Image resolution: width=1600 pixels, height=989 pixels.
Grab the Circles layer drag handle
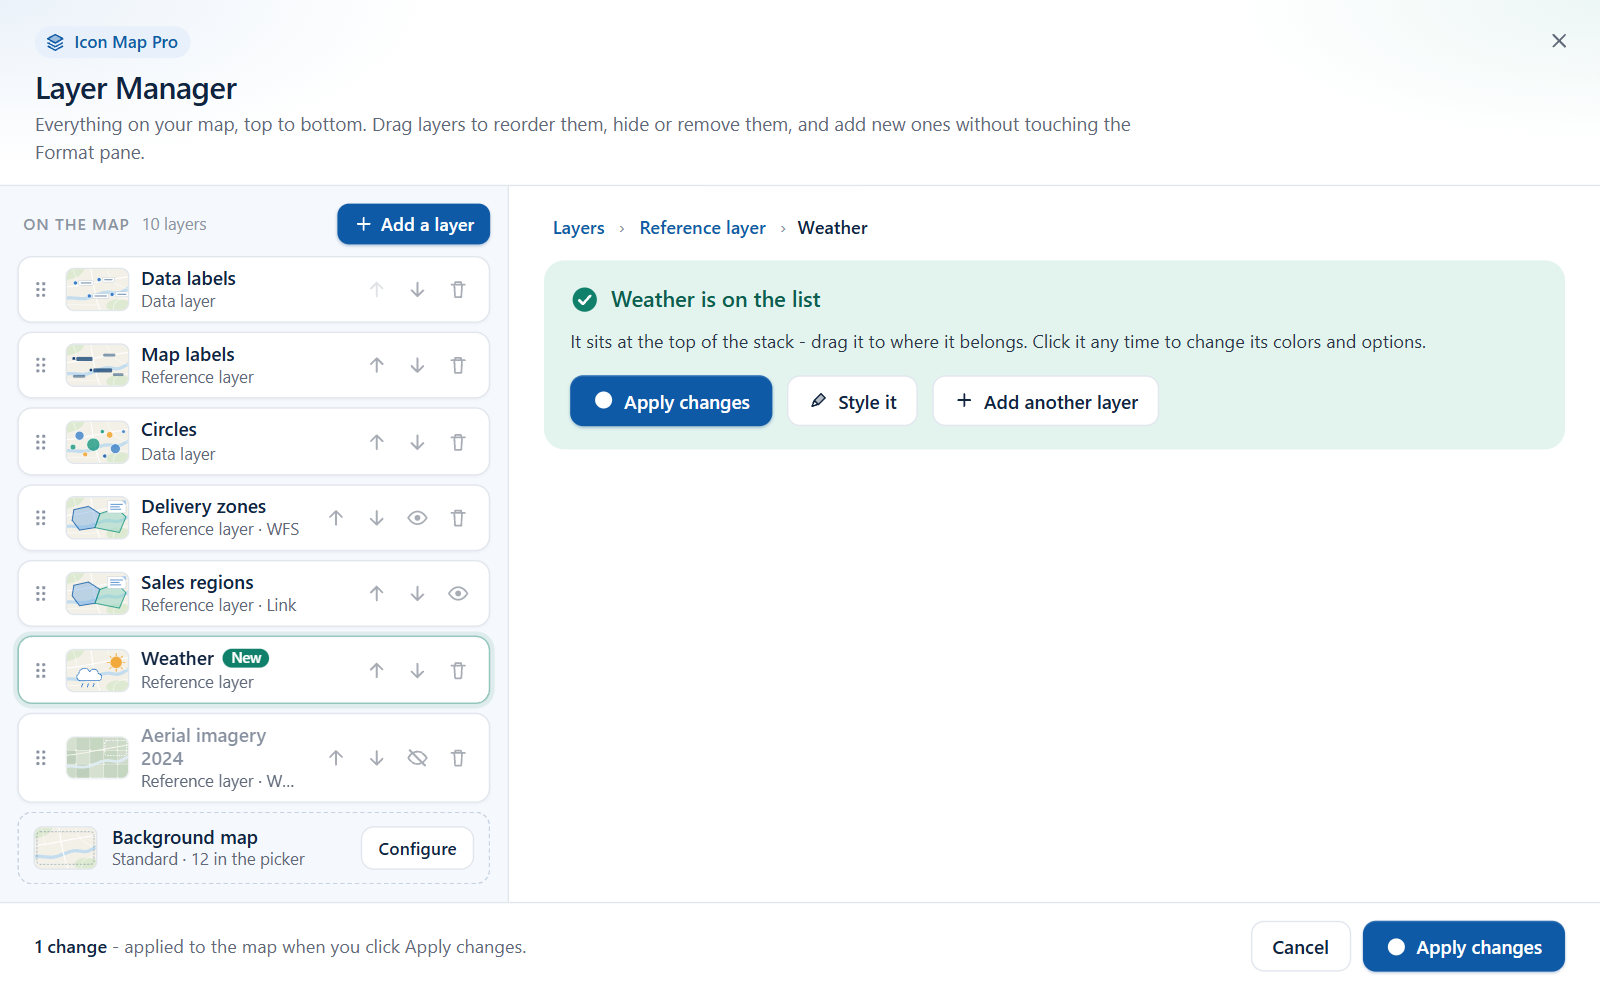coord(41,442)
